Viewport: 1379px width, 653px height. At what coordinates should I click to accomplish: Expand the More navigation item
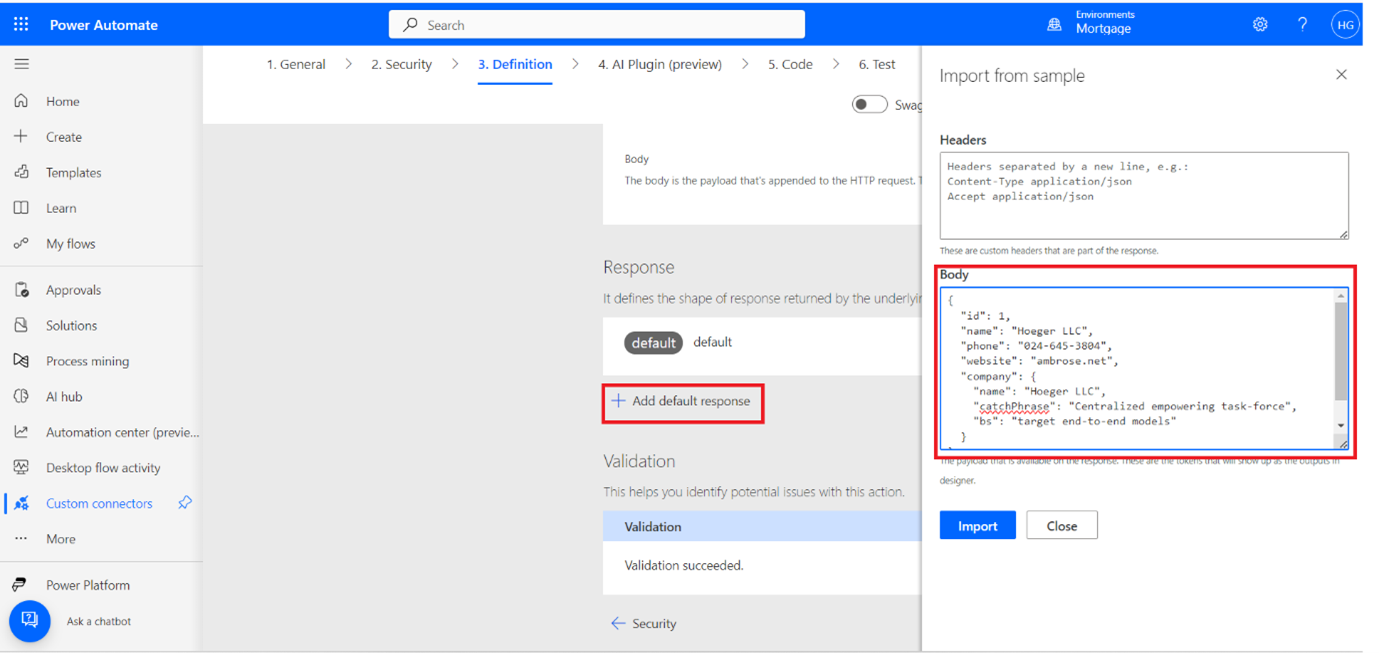60,539
